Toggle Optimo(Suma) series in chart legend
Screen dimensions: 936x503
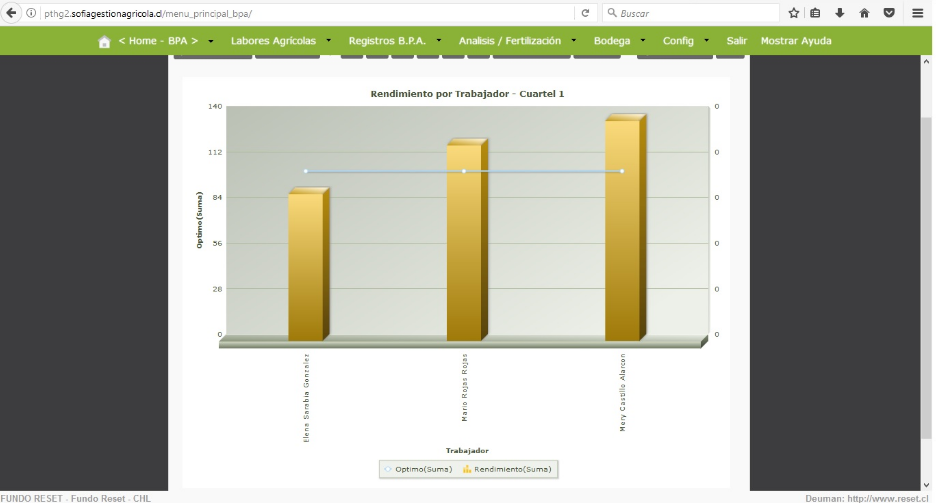[x=418, y=470]
